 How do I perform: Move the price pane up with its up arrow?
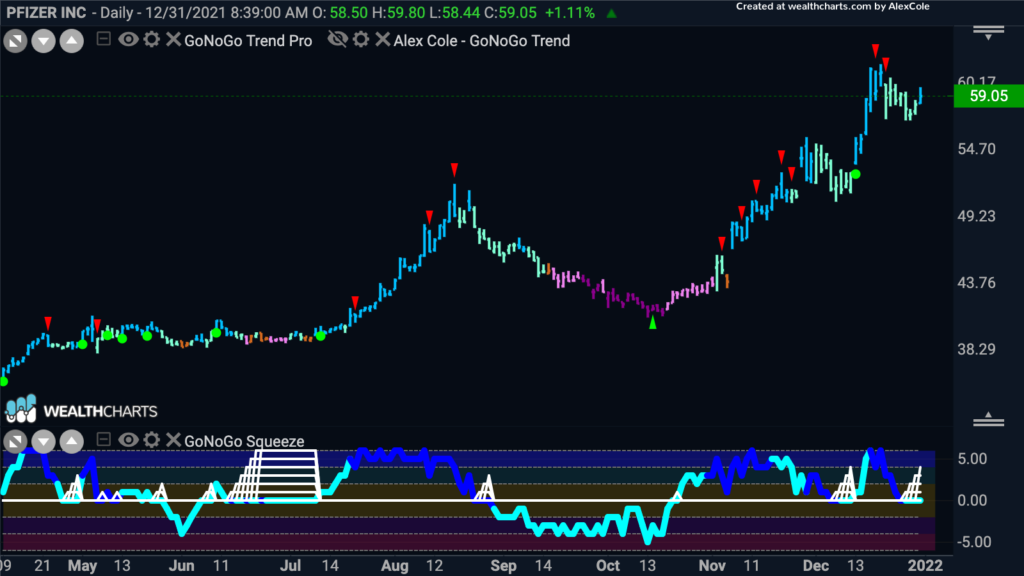pos(72,42)
